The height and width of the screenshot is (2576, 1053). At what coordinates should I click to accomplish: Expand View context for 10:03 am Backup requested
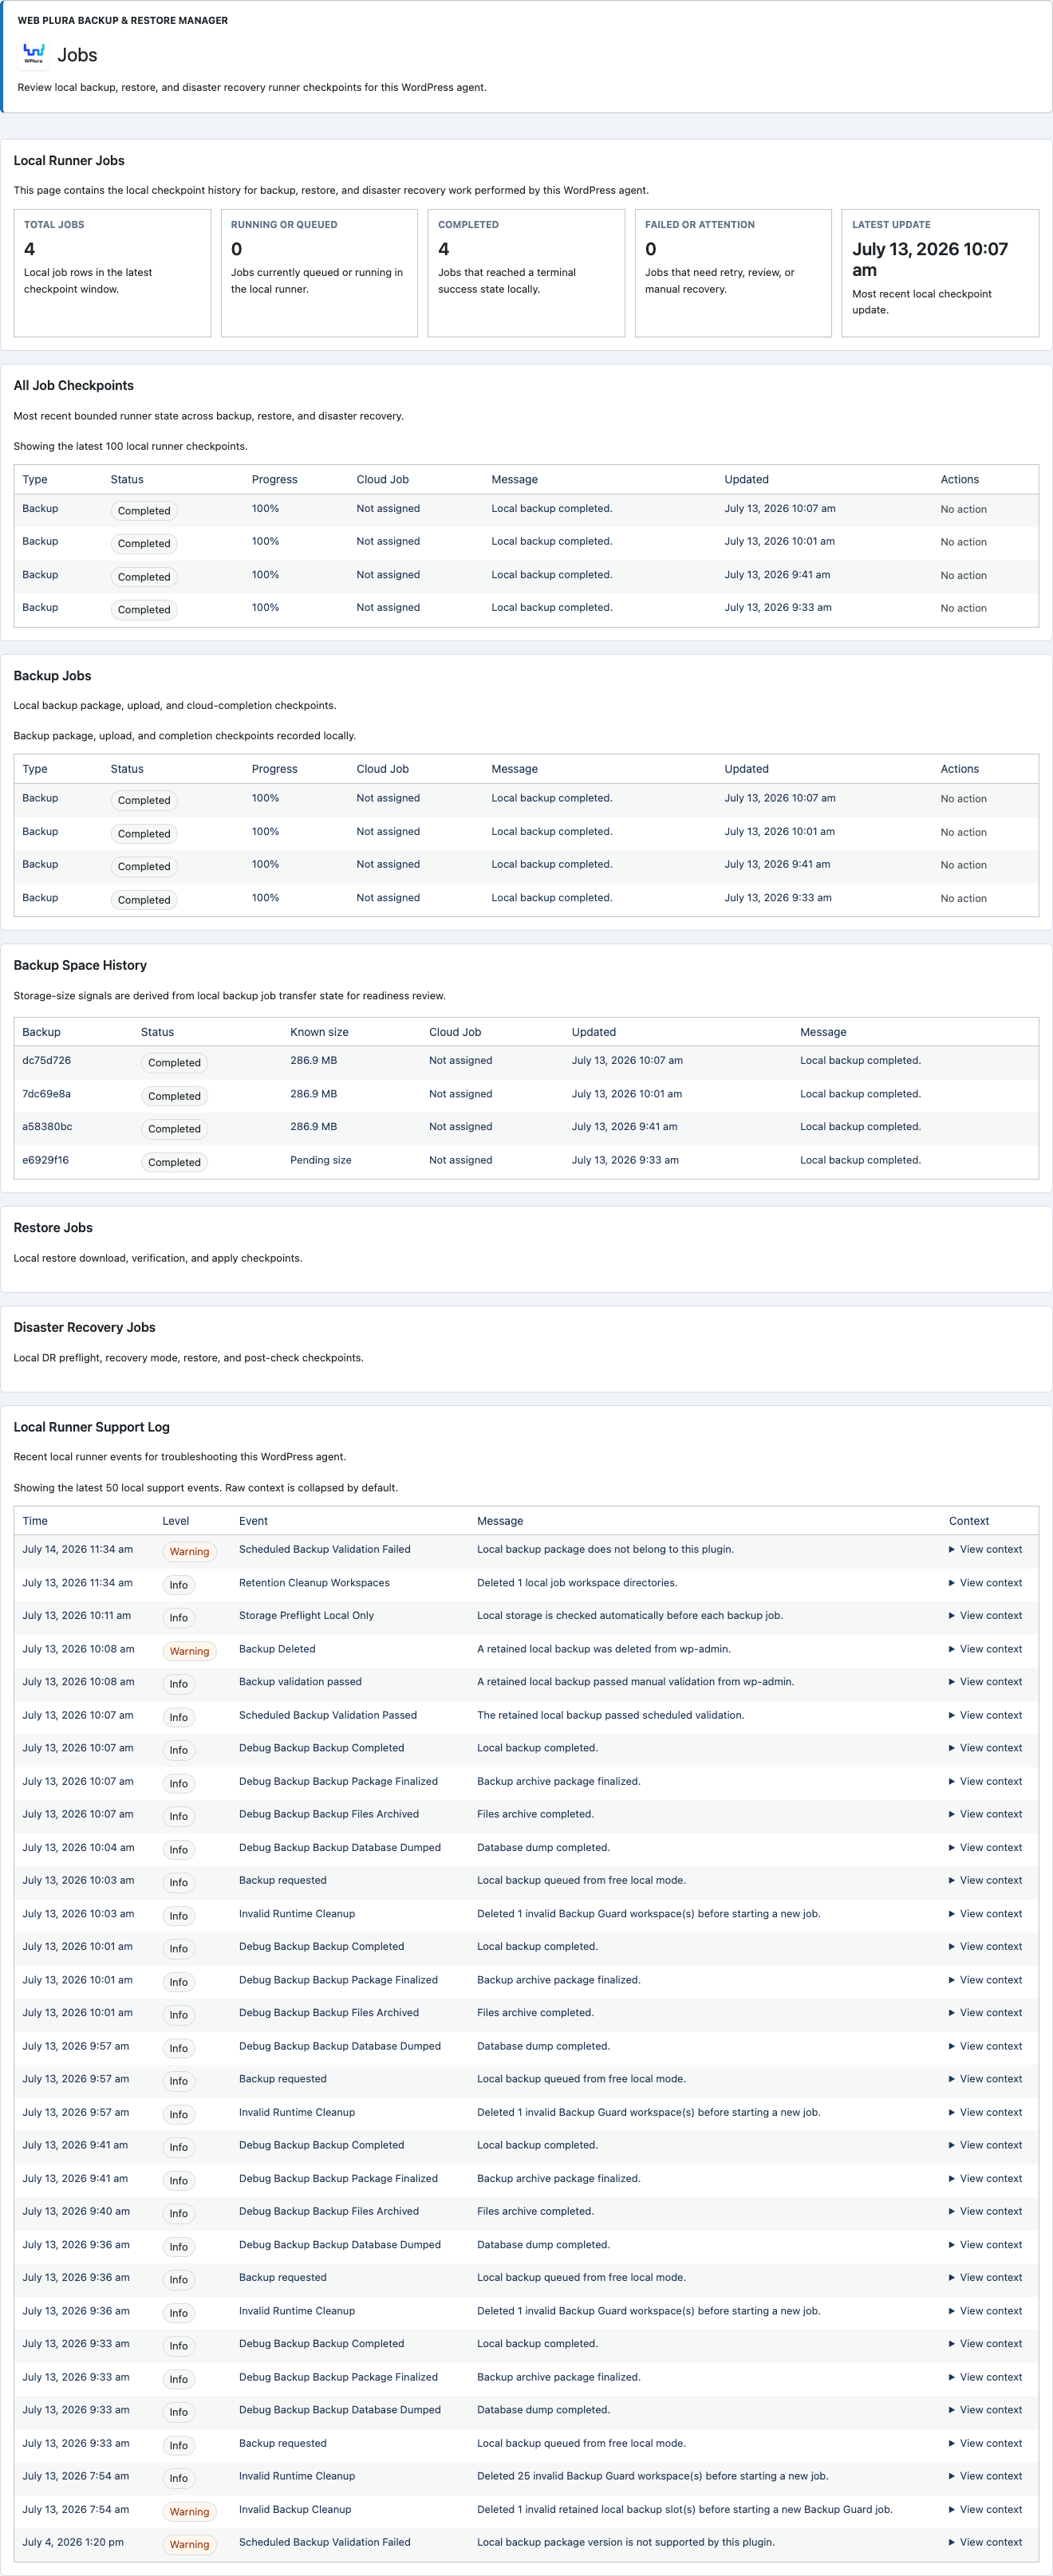coord(985,1880)
